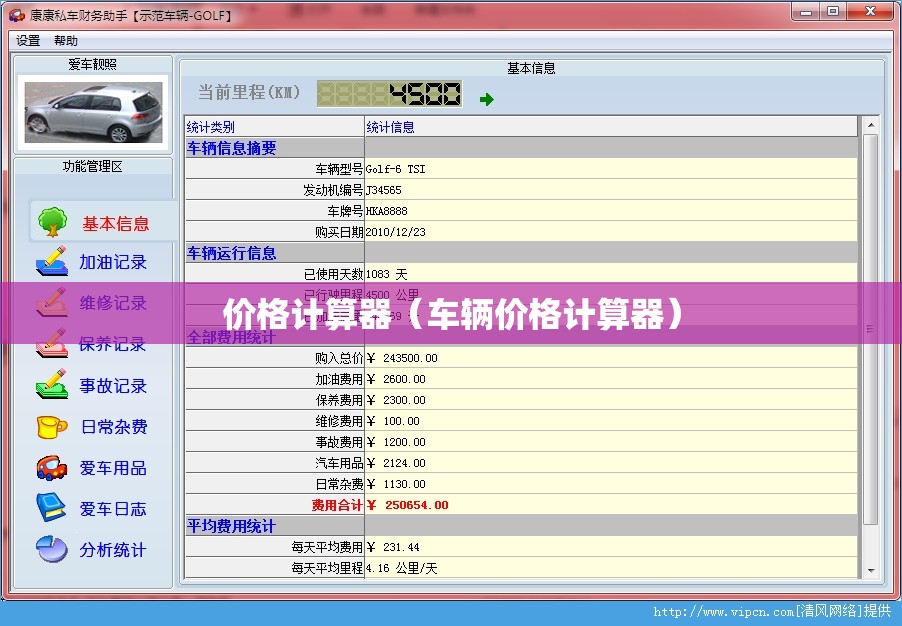
Task: Select the 平均费用统计 section row
Action: coord(521,526)
